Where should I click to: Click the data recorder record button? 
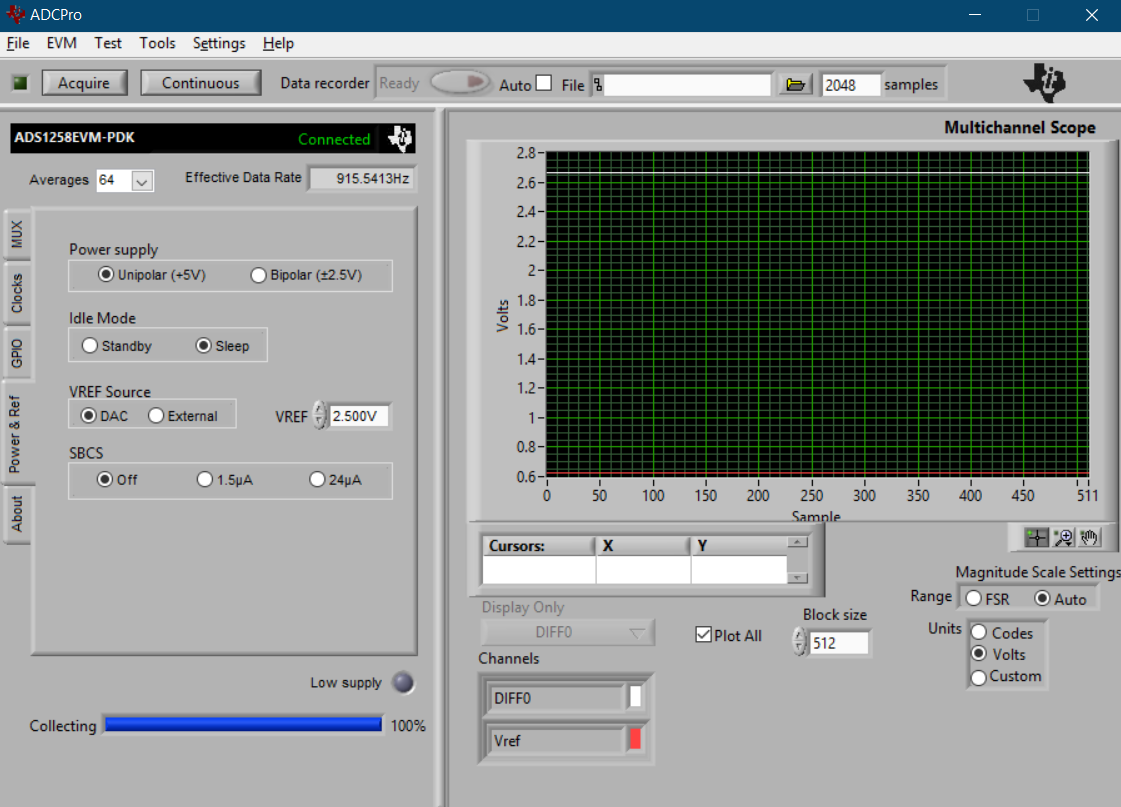click(x=461, y=83)
